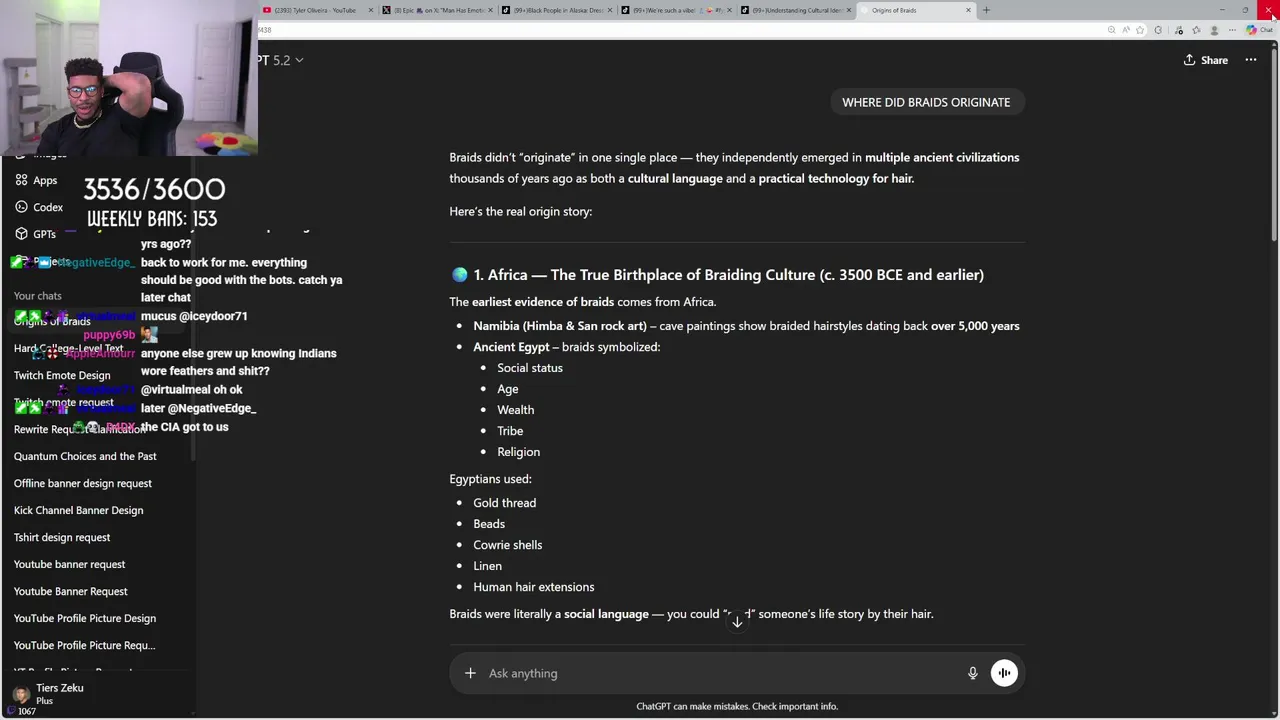1280x720 pixels.
Task: Click the Human hair extensions item
Action: click(533, 587)
